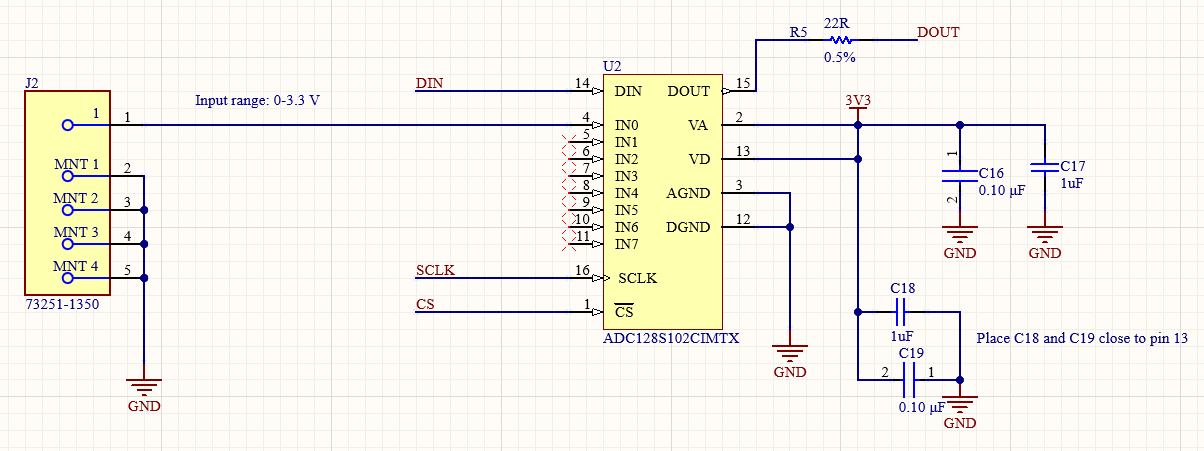Select the GND symbol beneath capacitor C17
The width and height of the screenshot is (1204, 451).
coord(1044,236)
